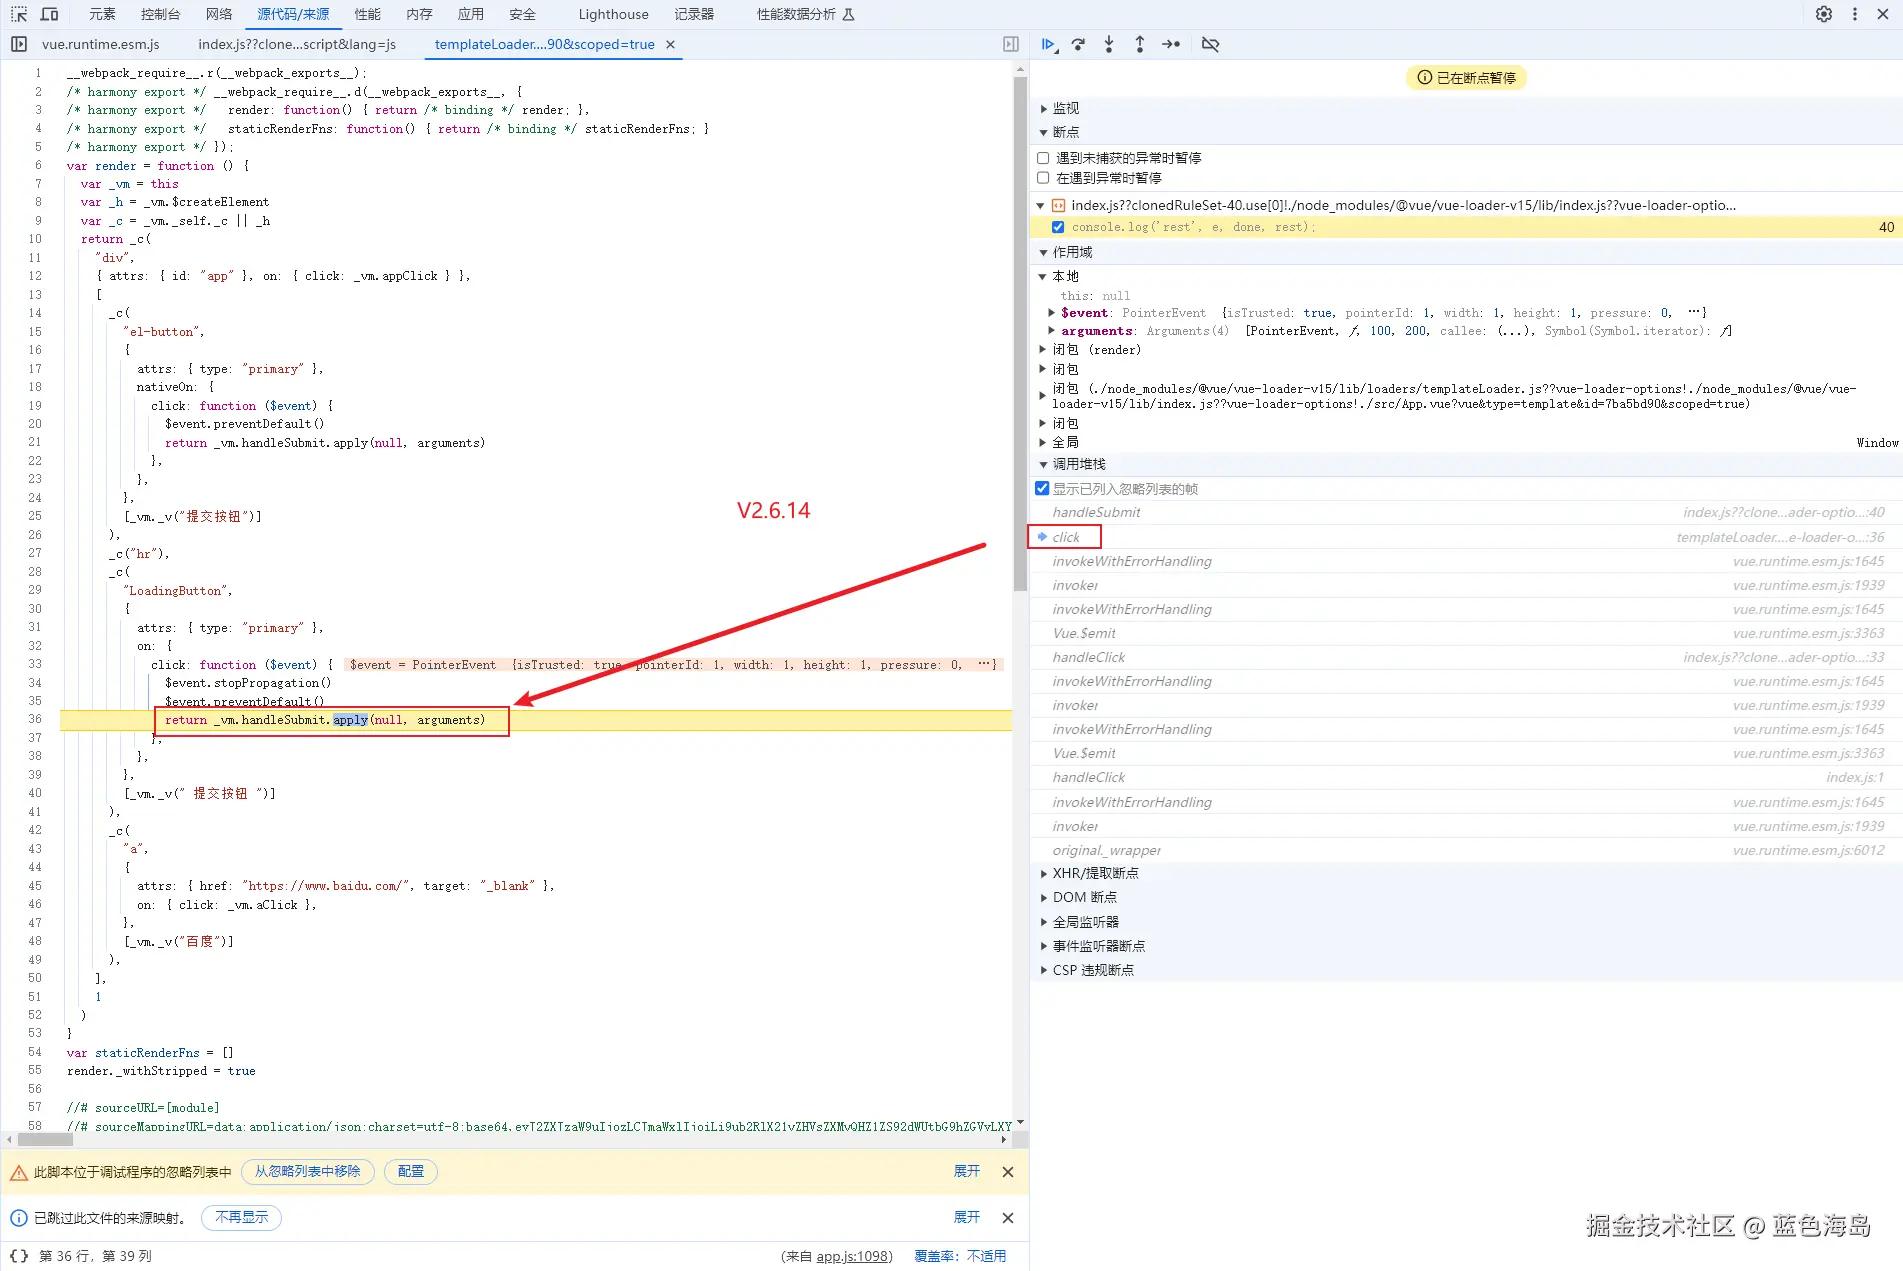The width and height of the screenshot is (1903, 1271).
Task: Expand the DOM 断点 section
Action: (x=1044, y=897)
